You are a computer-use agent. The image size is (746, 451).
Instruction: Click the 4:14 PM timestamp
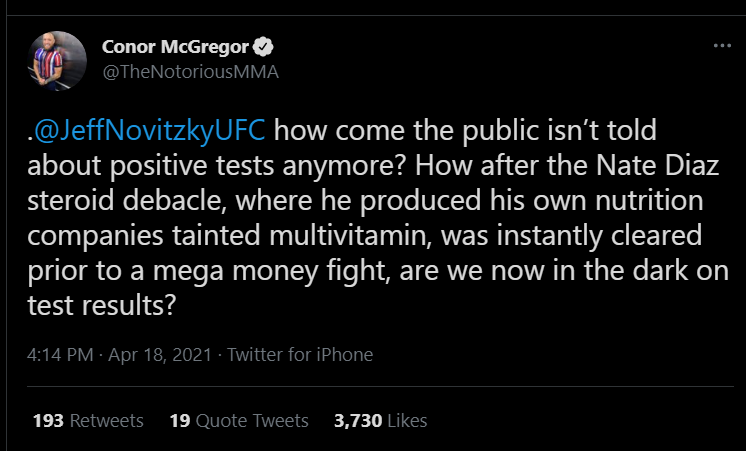pos(60,355)
